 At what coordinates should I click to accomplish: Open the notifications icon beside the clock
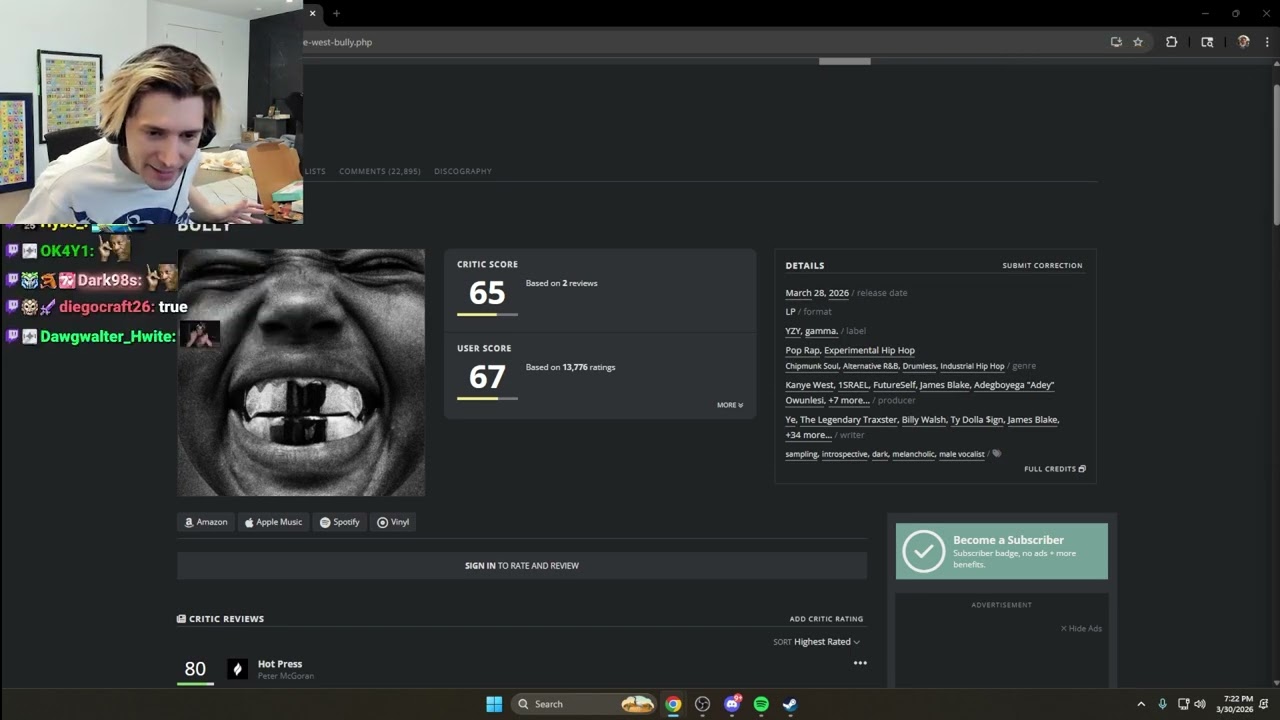(1264, 704)
